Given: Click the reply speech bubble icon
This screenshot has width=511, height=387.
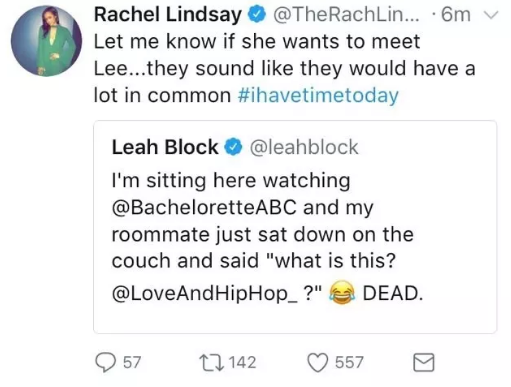Looking at the screenshot, I should click(x=106, y=363).
